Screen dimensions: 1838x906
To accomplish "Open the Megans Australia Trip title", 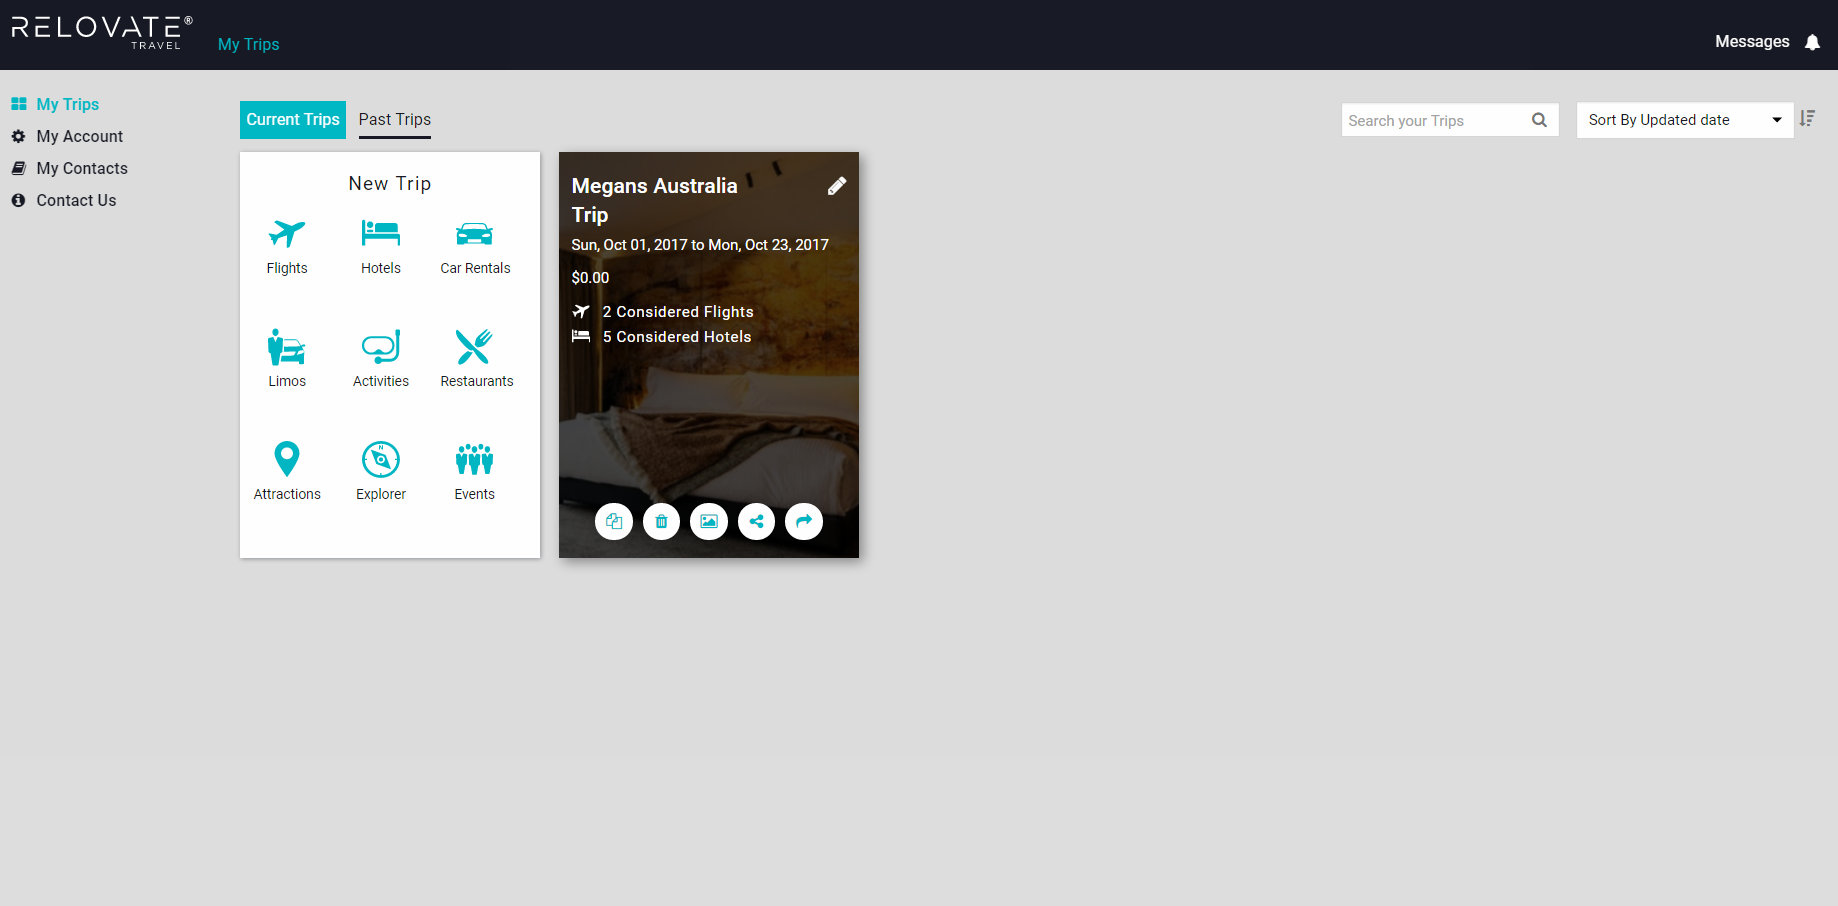I will 654,200.
